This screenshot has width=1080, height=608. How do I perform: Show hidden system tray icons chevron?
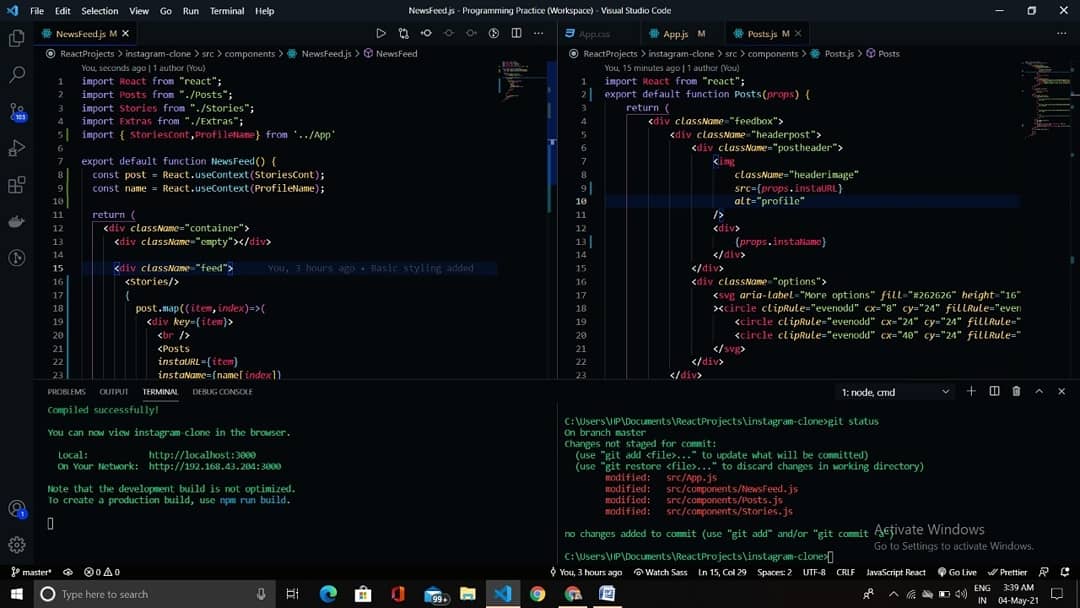pos(893,594)
